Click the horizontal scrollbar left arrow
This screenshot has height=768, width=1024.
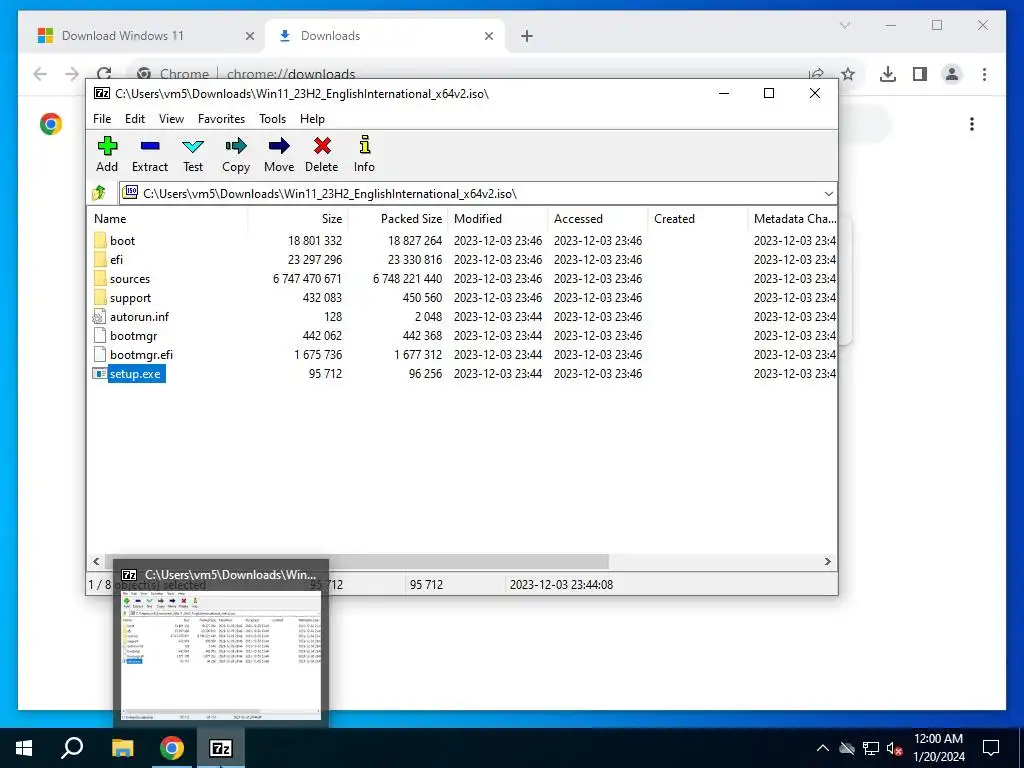[x=96, y=561]
